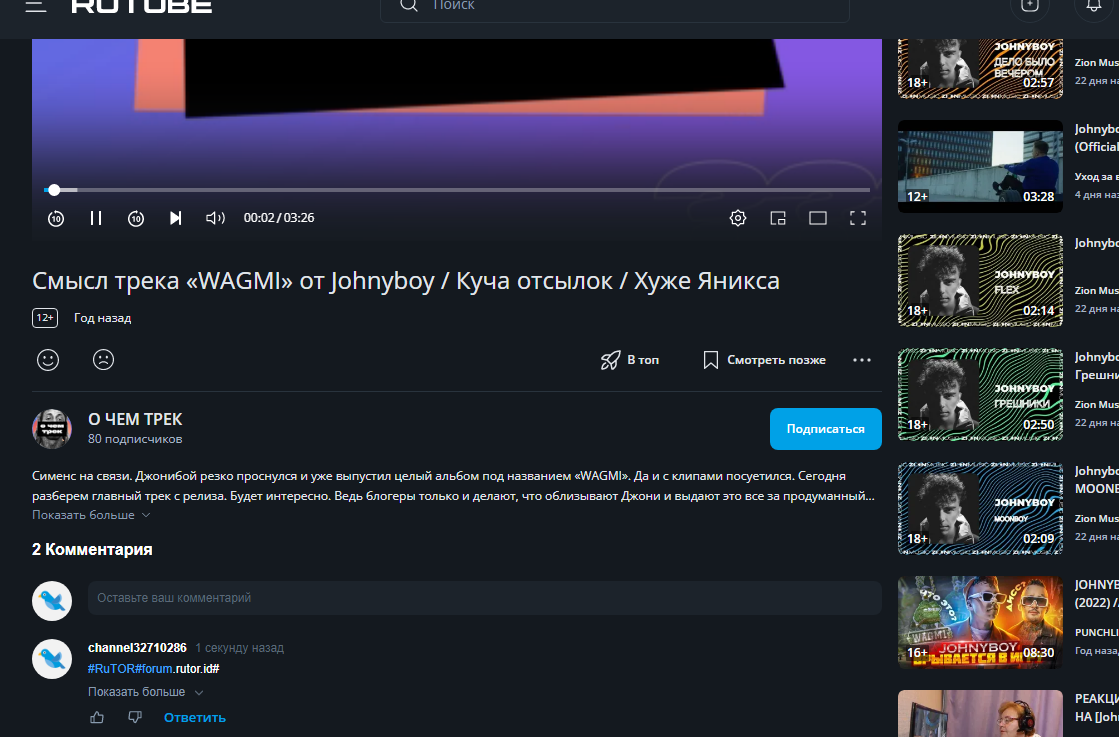Click the search magnifier icon
The height and width of the screenshot is (737, 1119).
click(x=408, y=5)
